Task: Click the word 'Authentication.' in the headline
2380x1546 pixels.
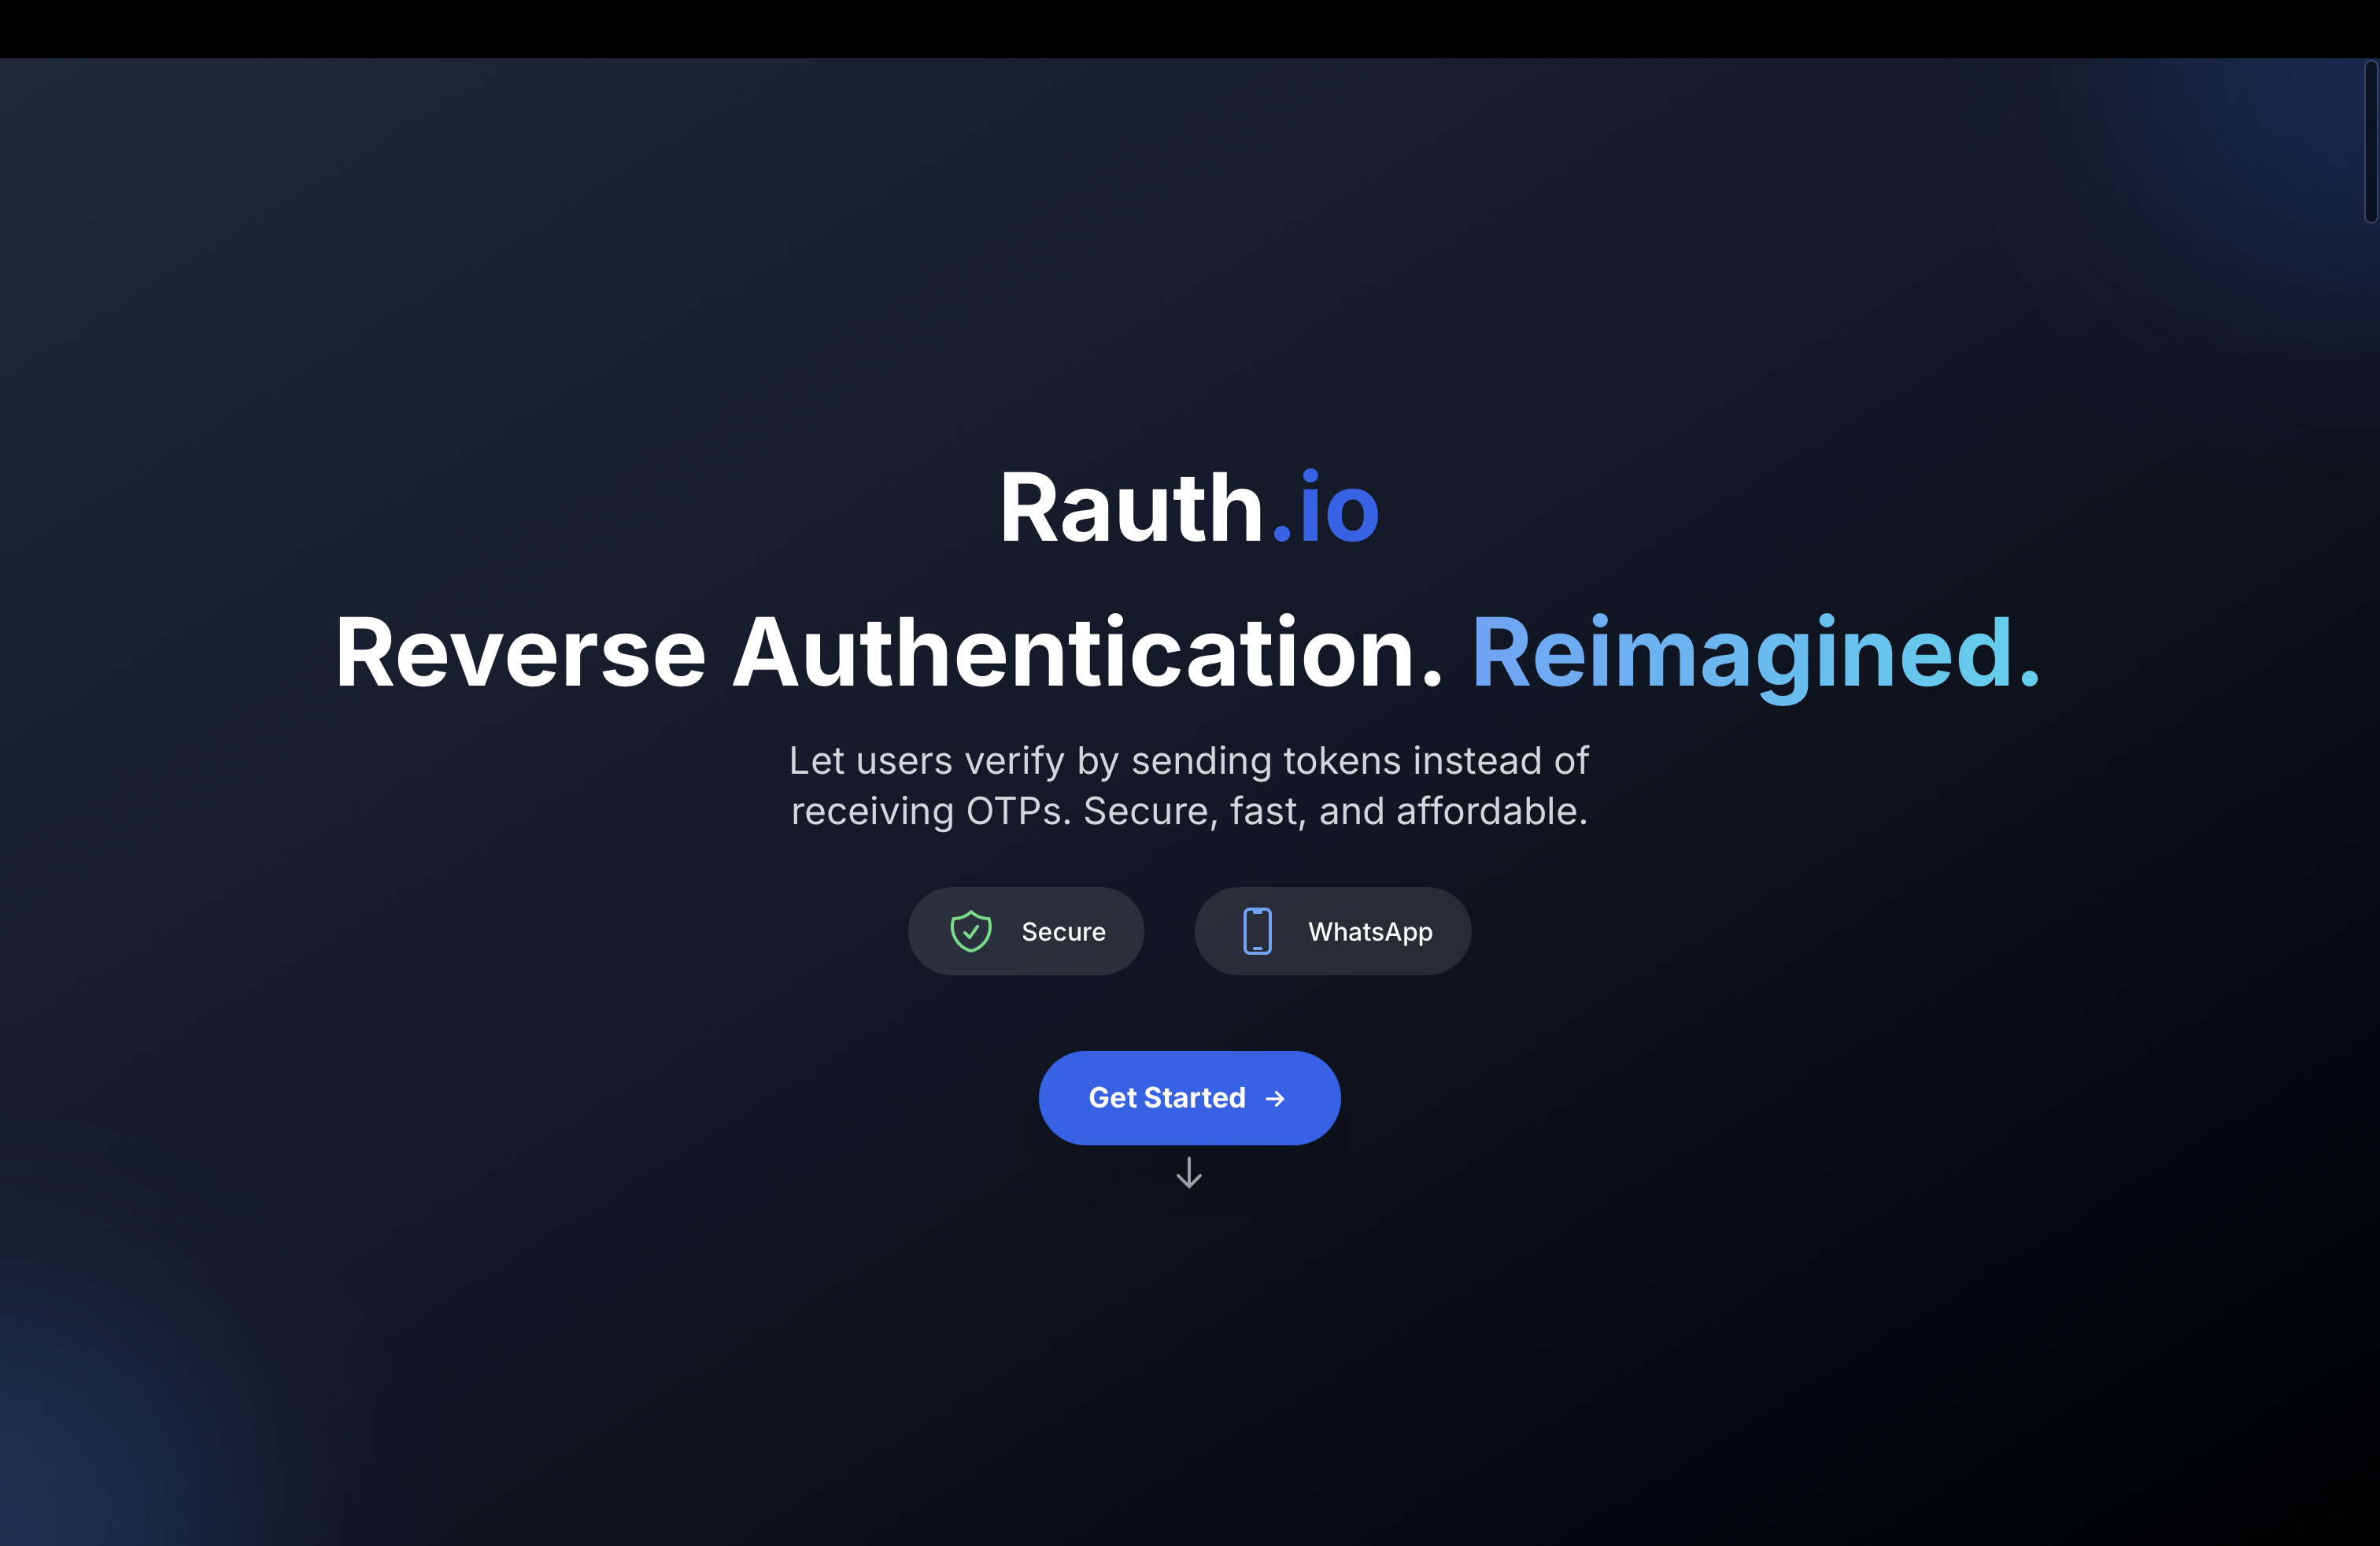Action: coord(1088,653)
